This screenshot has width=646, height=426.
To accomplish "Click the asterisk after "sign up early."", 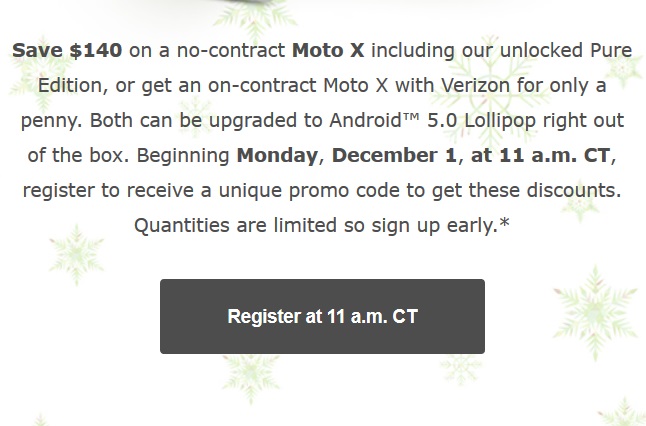I will click(x=504, y=224).
